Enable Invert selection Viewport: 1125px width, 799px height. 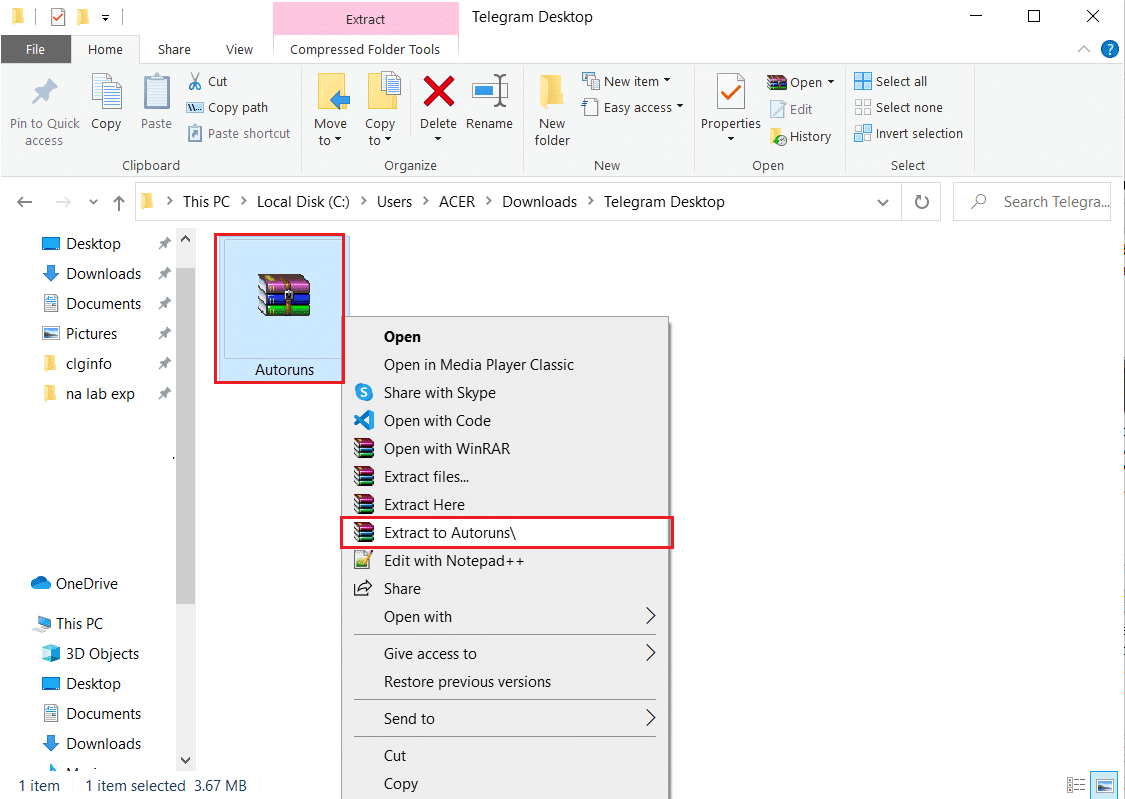[908, 133]
